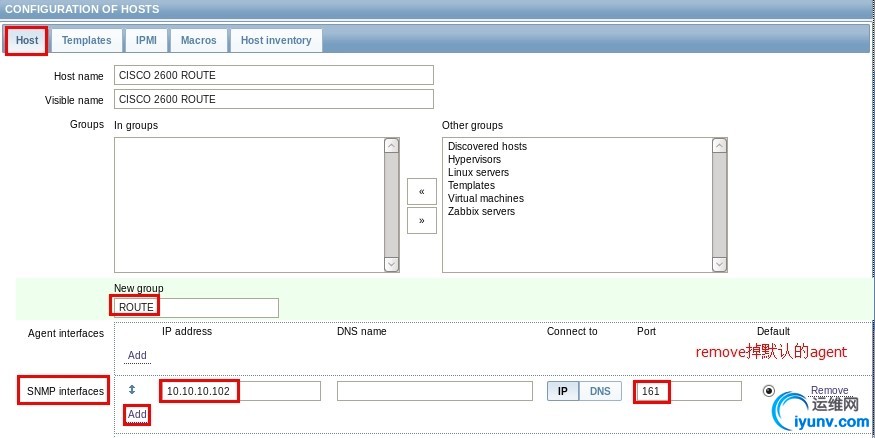
Task: Select Linux servers in Other groups
Action: (x=478, y=172)
